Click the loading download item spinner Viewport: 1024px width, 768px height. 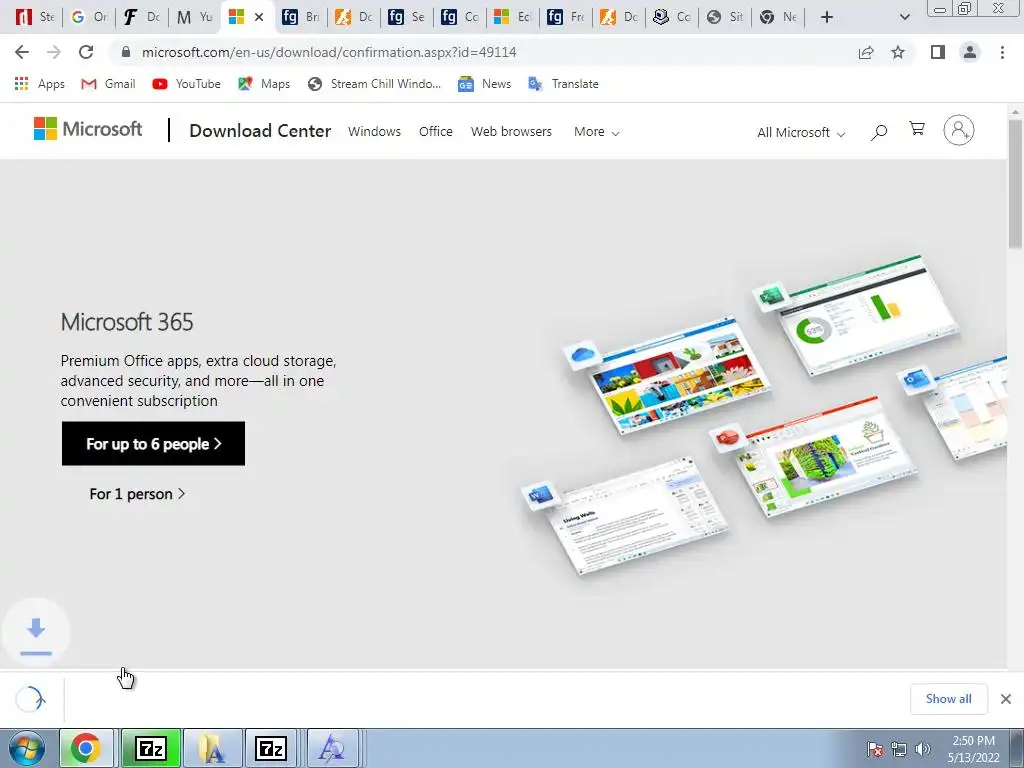[30, 699]
